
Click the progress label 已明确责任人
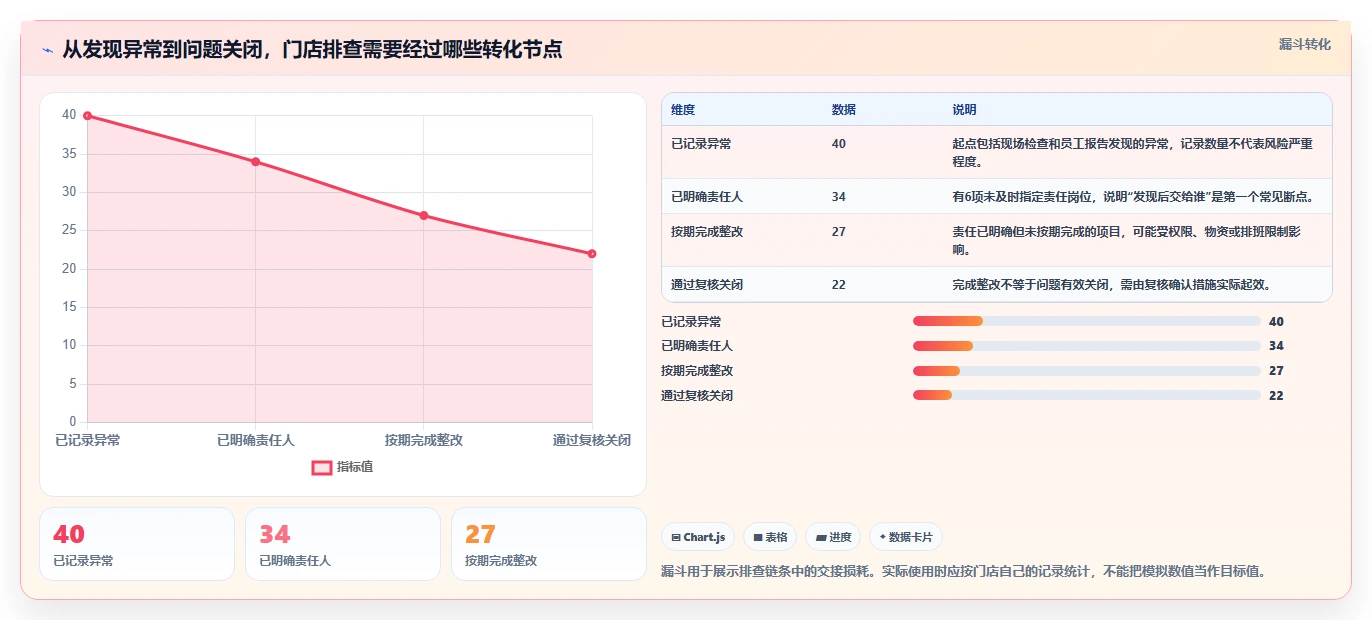pyautogui.click(x=697, y=346)
